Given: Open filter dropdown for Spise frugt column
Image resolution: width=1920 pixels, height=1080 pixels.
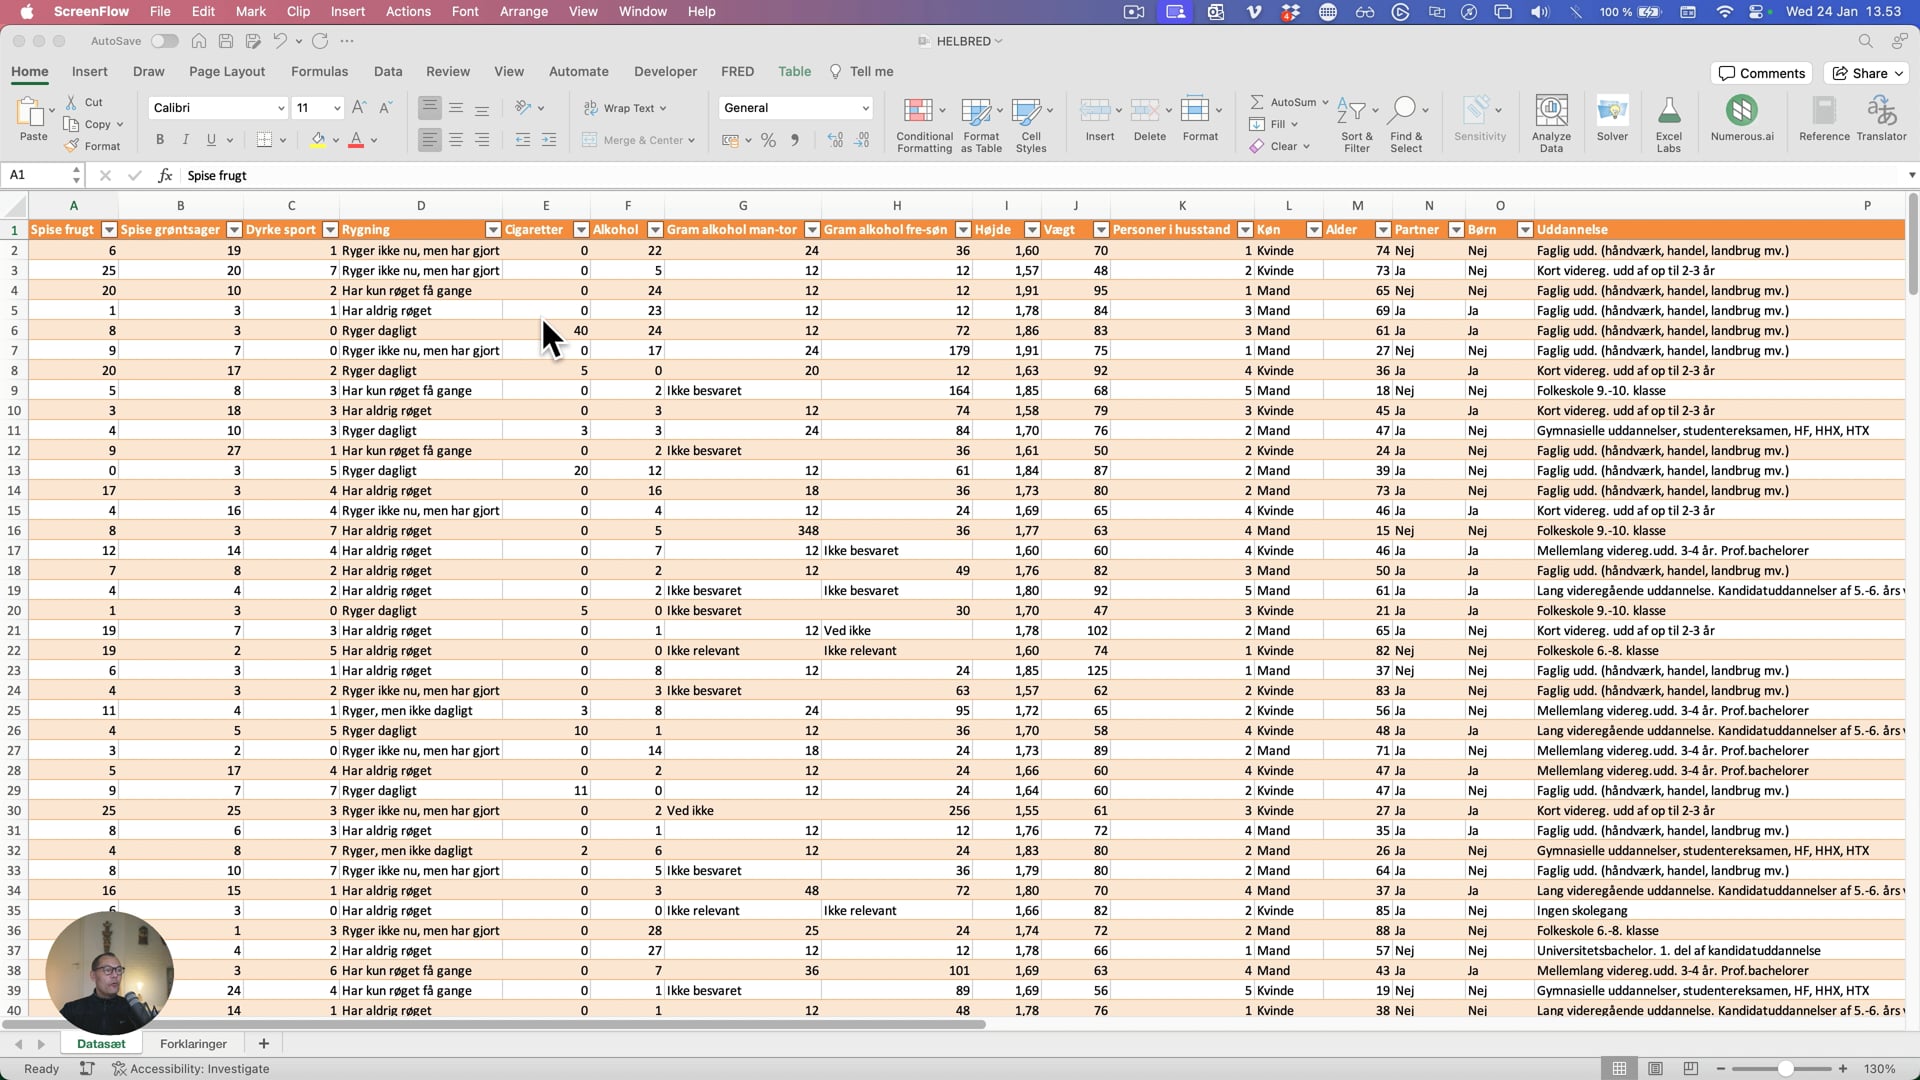Looking at the screenshot, I should 109,230.
